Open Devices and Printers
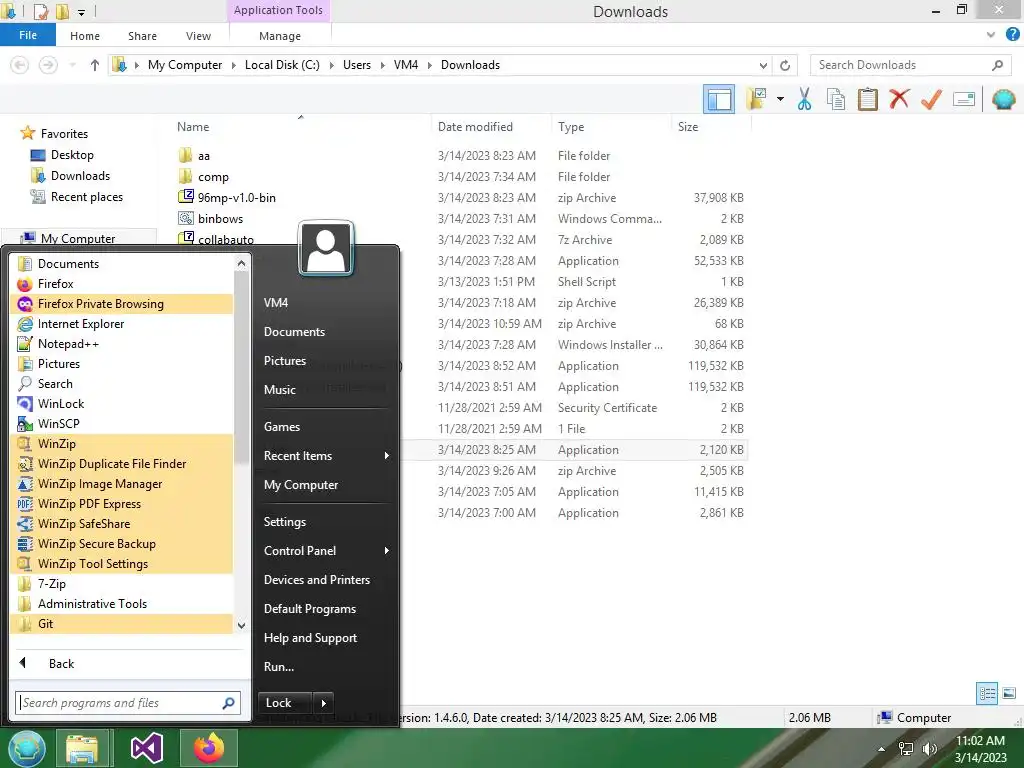 pyautogui.click(x=327, y=580)
